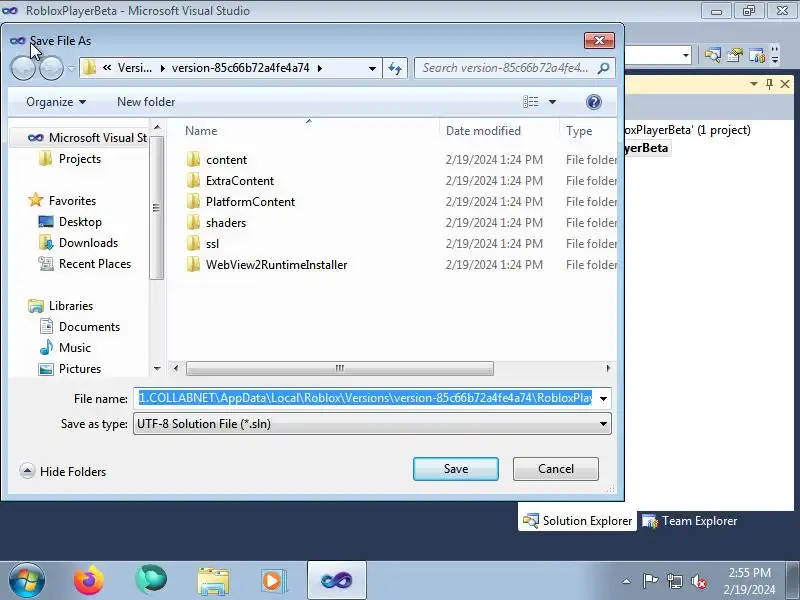The image size is (800, 600).
Task: Open the Windows Start menu
Action: pos(27,580)
